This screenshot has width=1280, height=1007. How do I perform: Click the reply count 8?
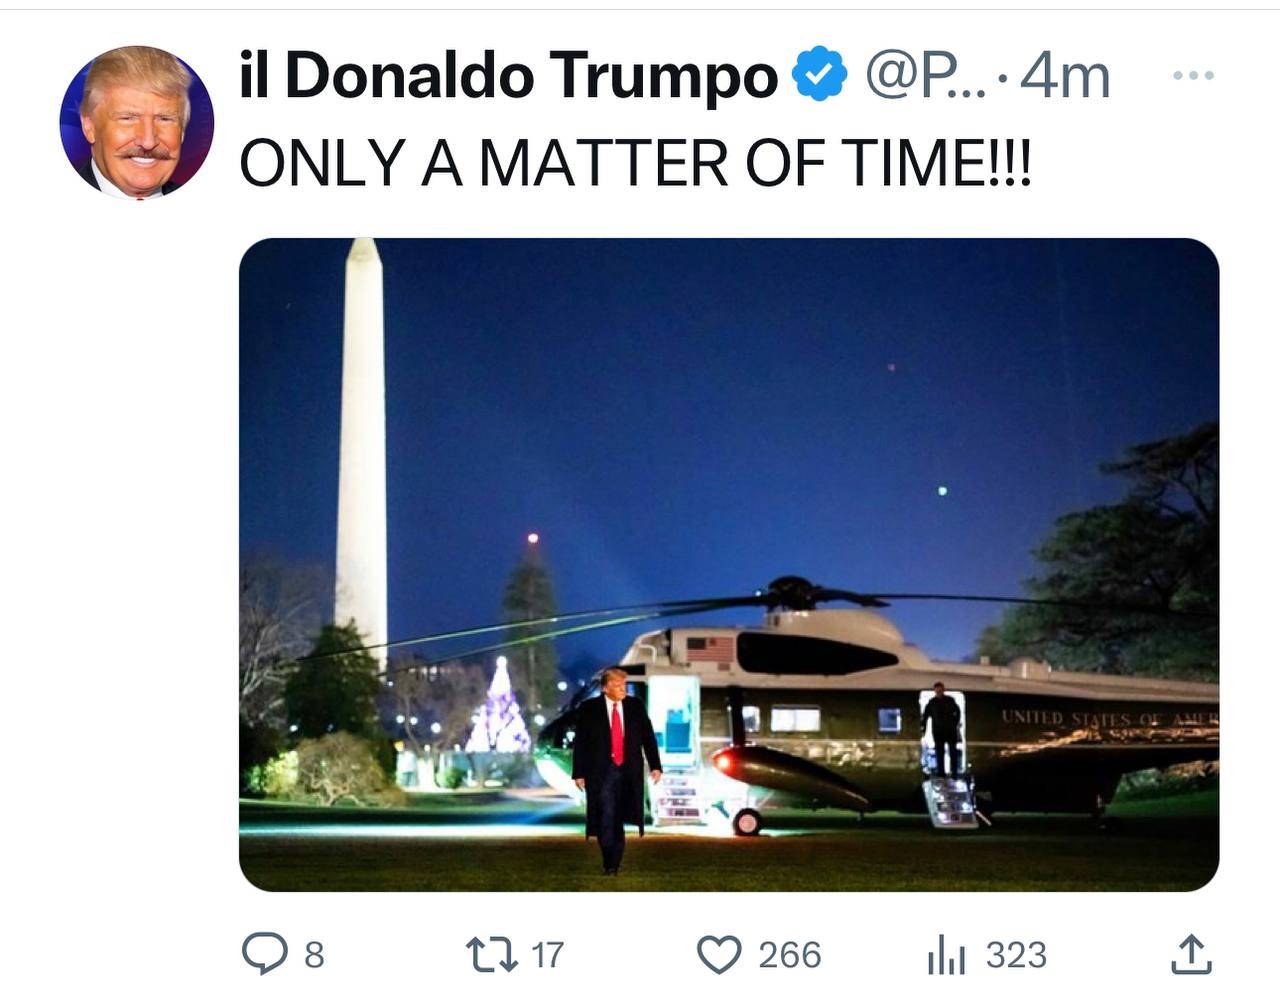(x=314, y=955)
